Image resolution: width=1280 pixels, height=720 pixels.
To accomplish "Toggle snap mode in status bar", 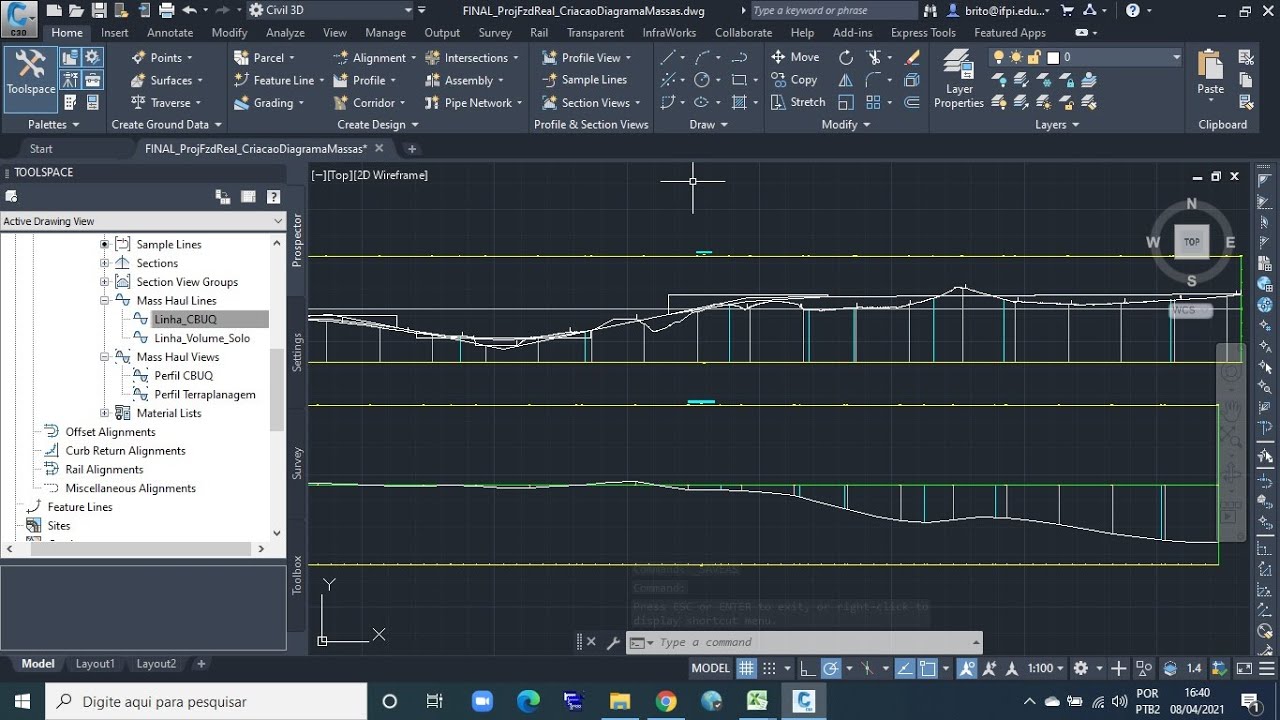I will (769, 668).
